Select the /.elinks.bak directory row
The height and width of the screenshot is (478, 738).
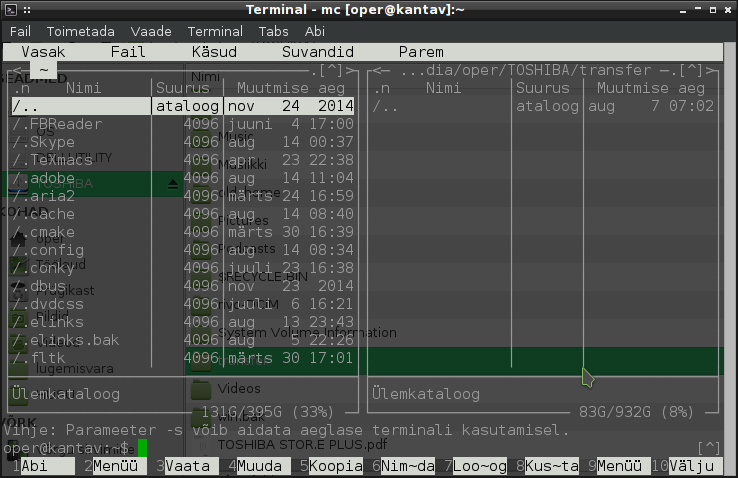(x=183, y=340)
